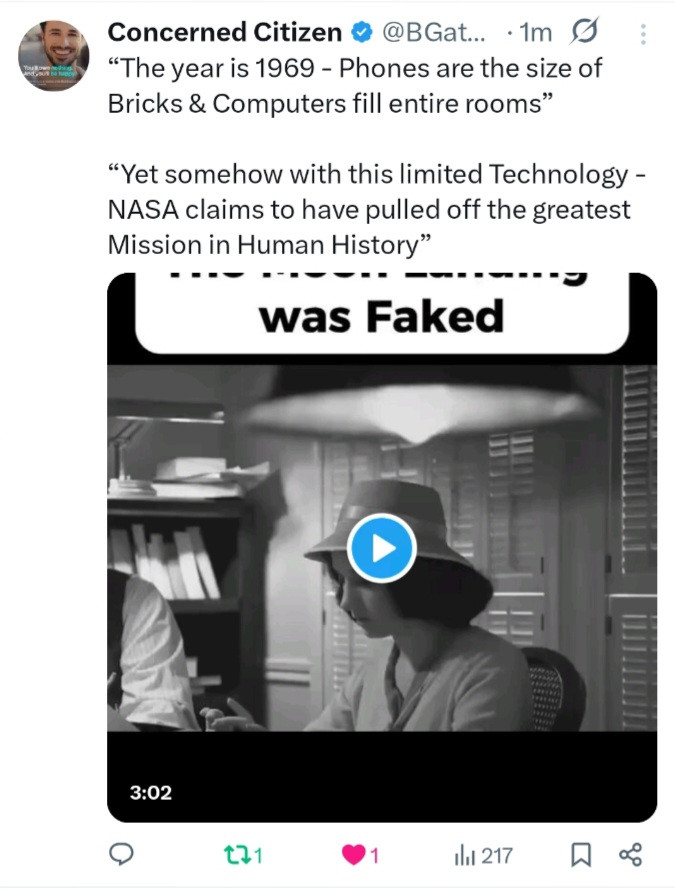Viewport: 675px width, 890px height.
Task: Unlike the post via the pink heart
Action: (x=353, y=855)
